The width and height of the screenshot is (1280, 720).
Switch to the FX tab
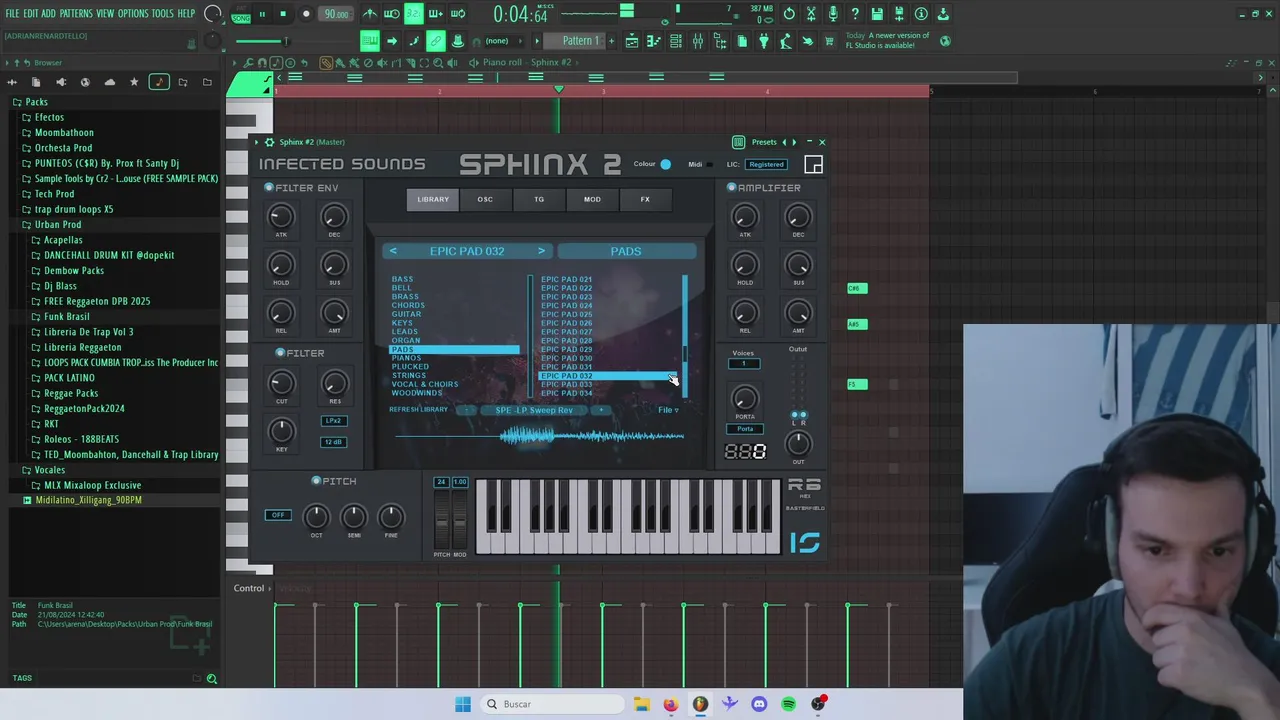pos(645,199)
